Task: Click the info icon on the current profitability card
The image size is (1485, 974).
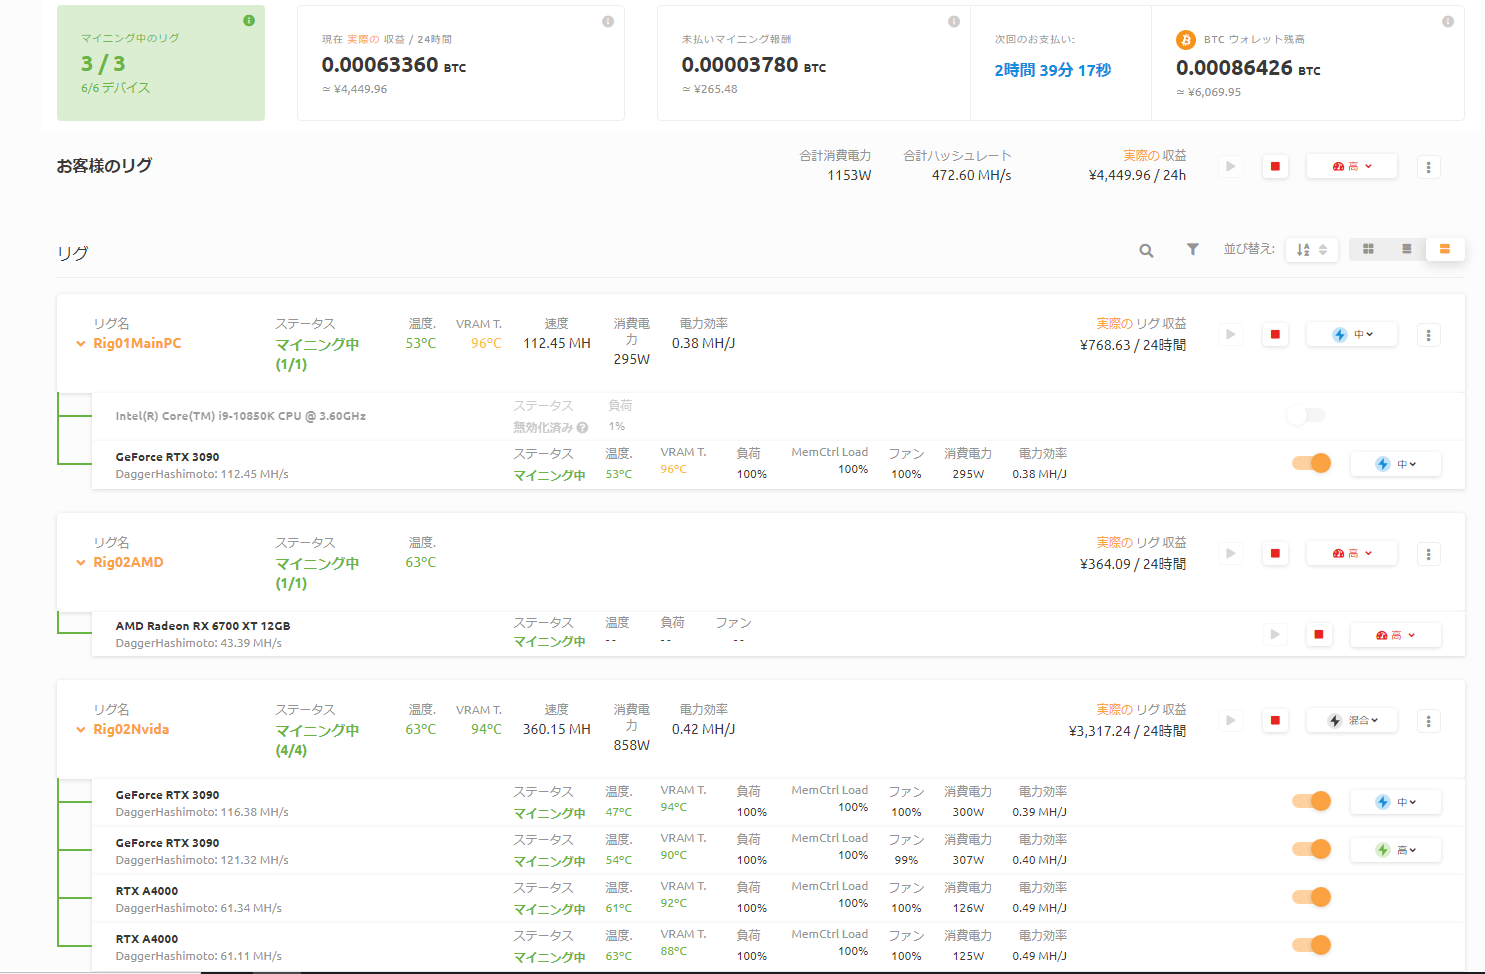Action: (x=608, y=21)
